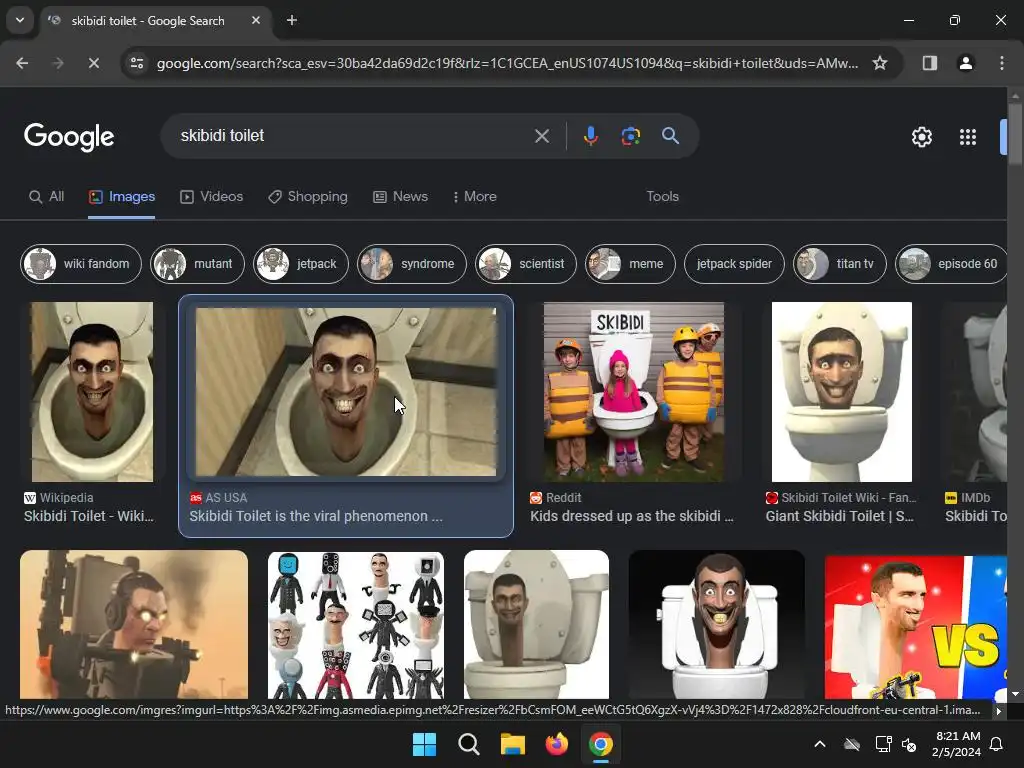Open Google Lens image search icon
Screen dimensions: 1024x768
(630, 136)
